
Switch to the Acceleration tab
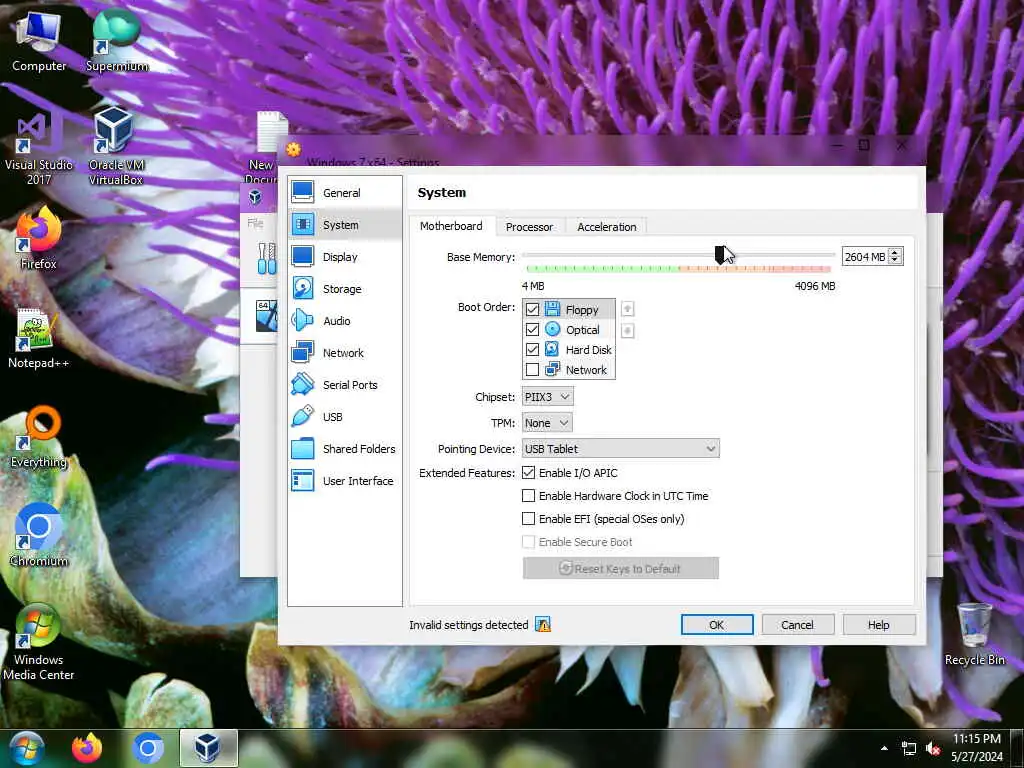point(607,227)
